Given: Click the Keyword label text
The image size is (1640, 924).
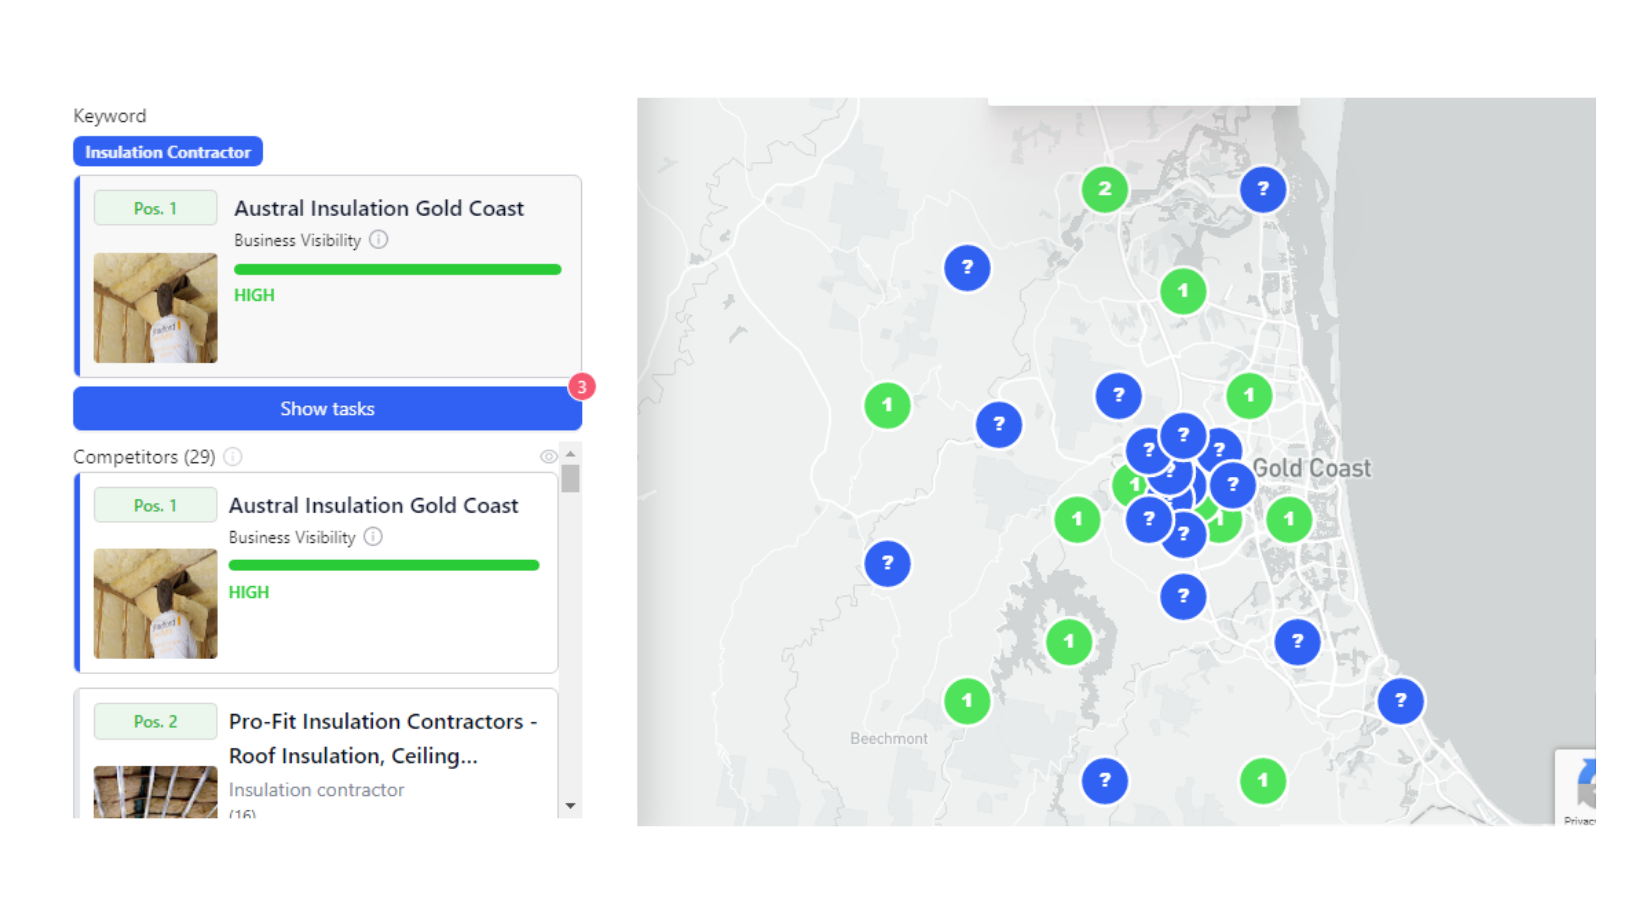Looking at the screenshot, I should click(109, 116).
